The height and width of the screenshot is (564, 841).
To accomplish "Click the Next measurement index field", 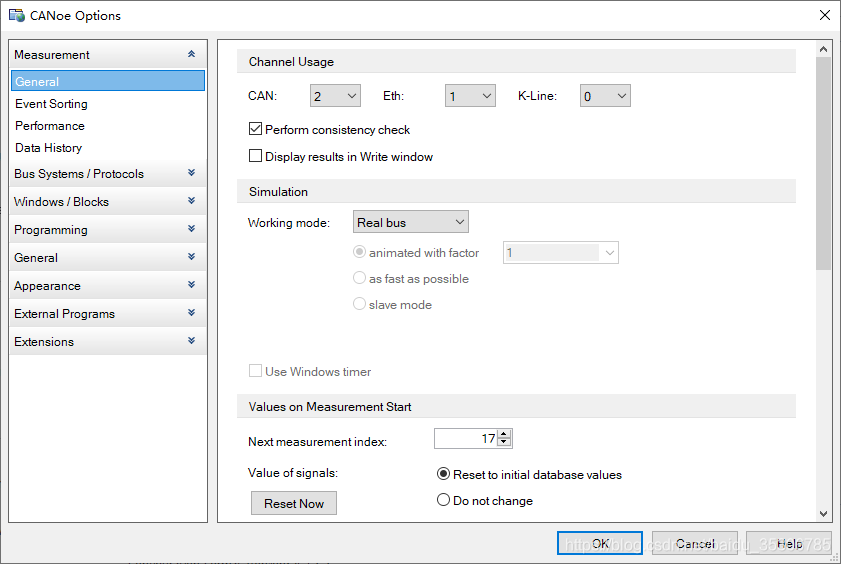I will 466,439.
